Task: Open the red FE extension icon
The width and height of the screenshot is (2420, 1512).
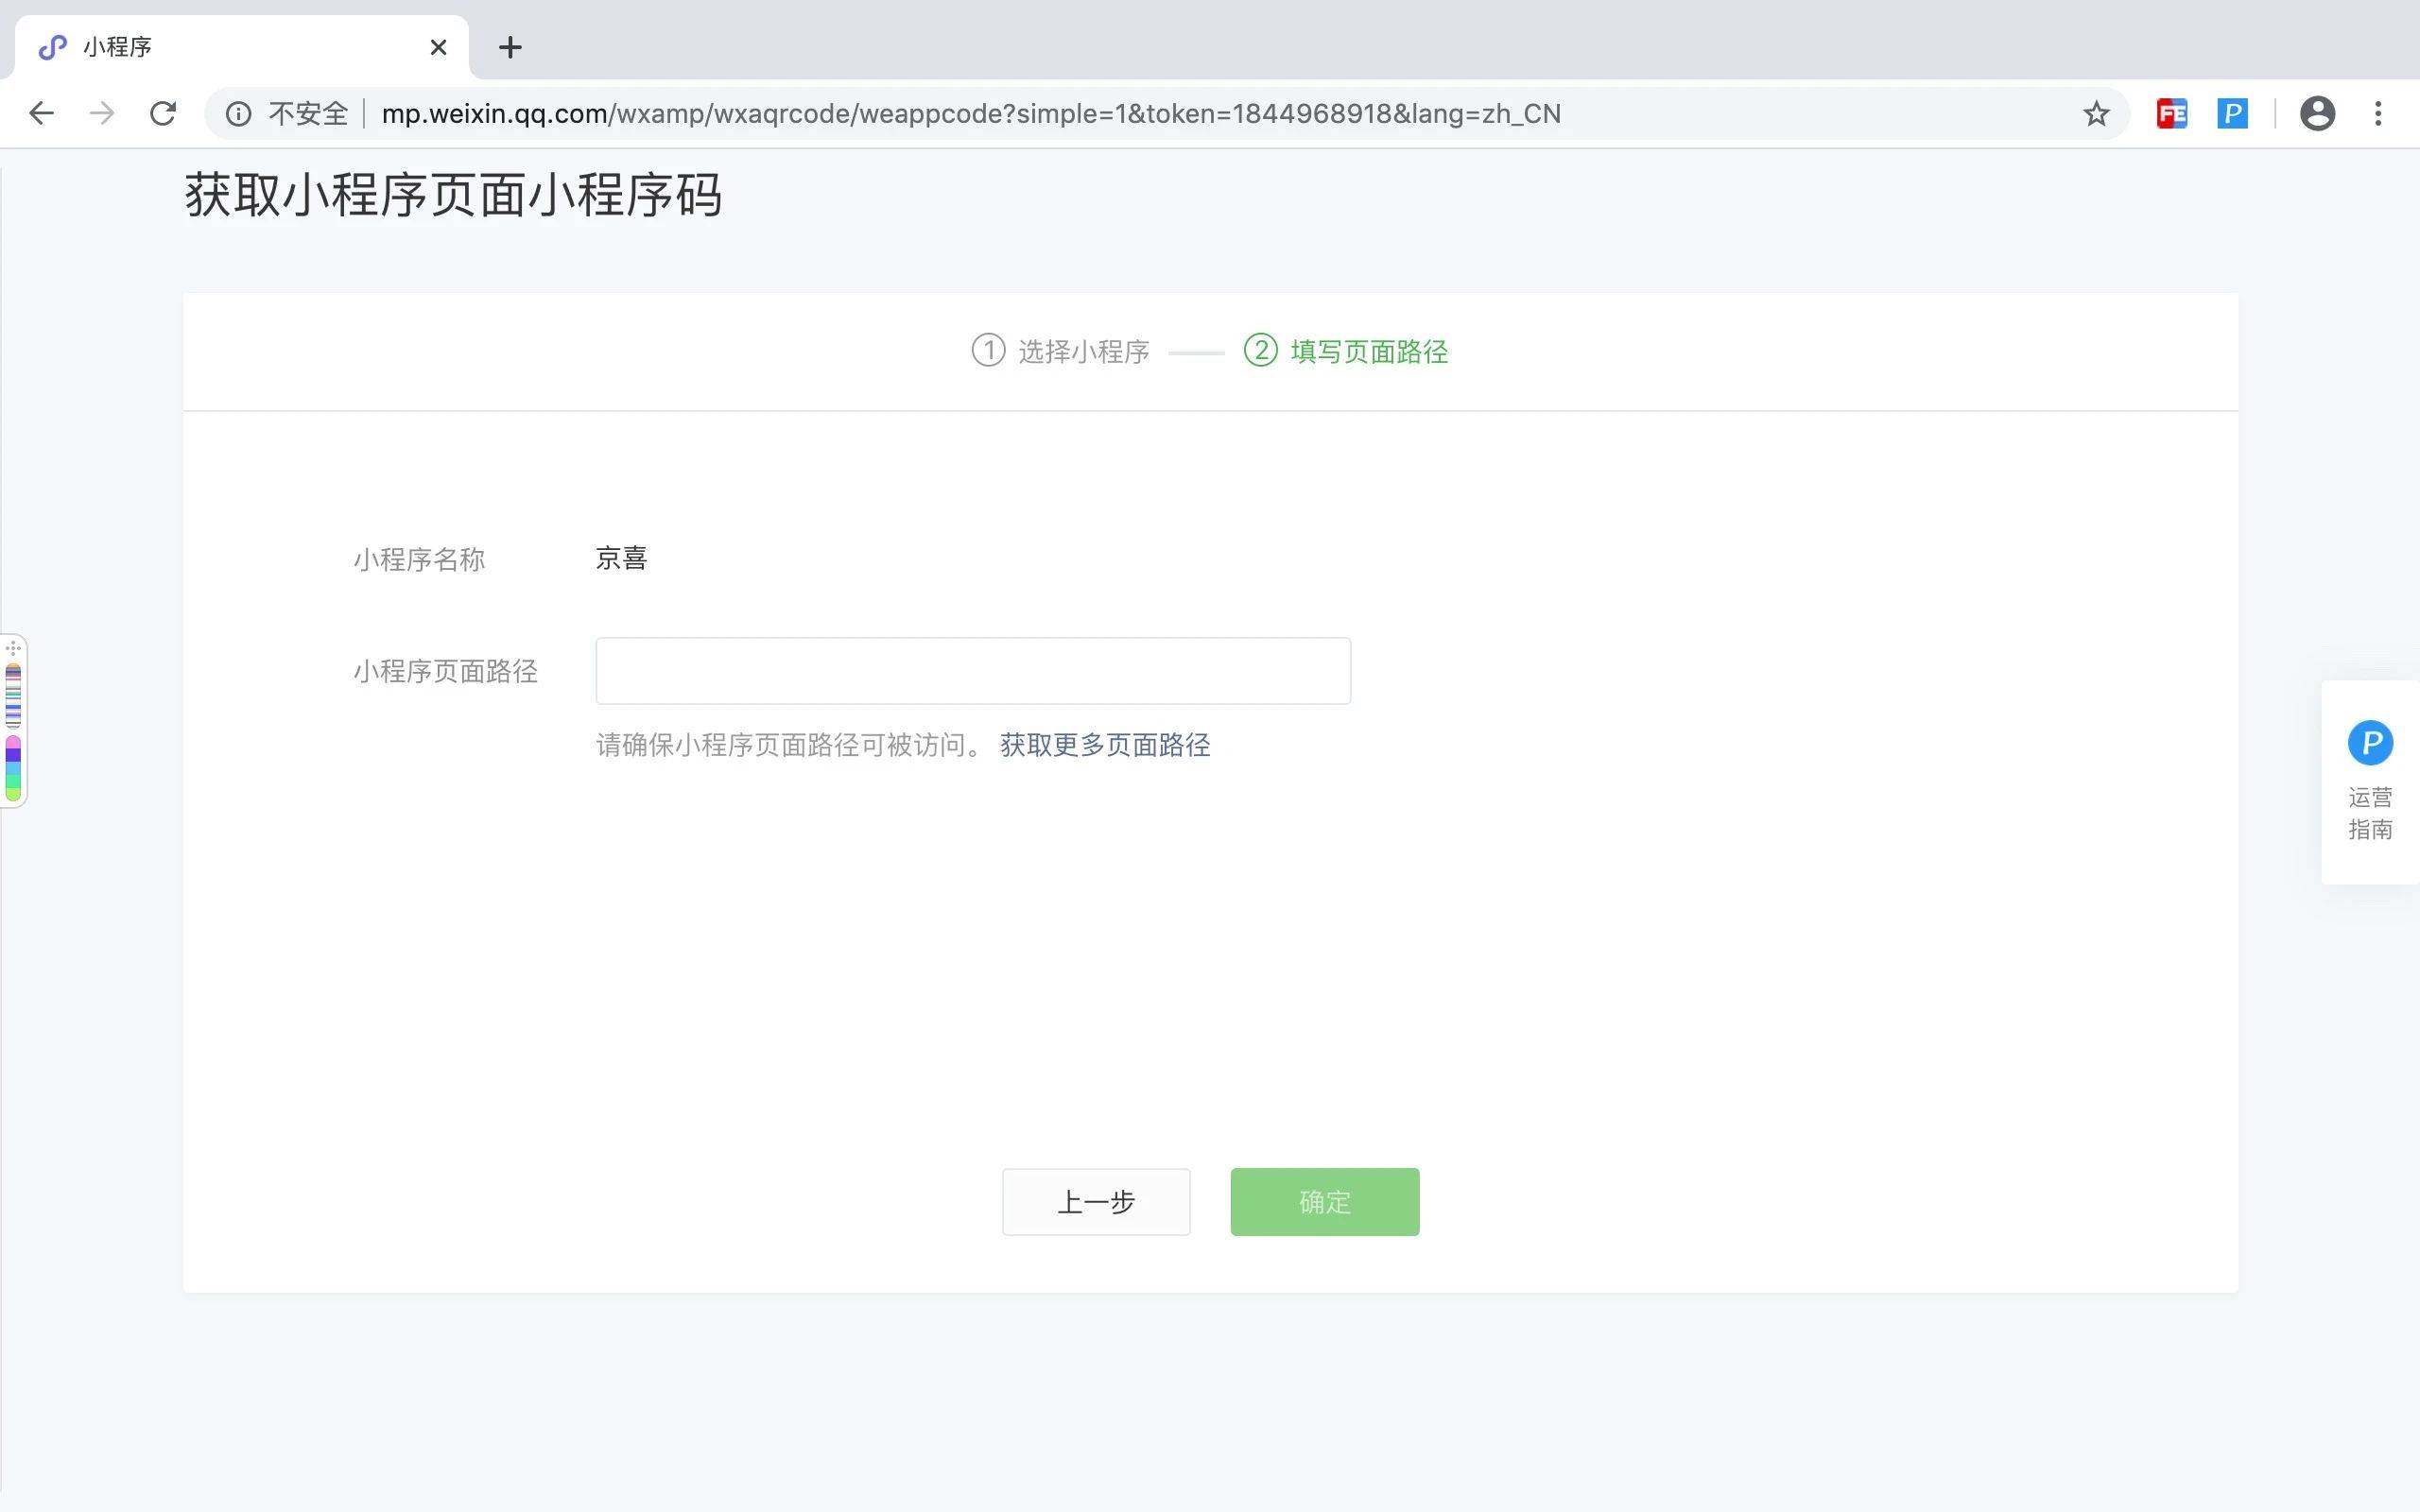Action: coord(2171,114)
